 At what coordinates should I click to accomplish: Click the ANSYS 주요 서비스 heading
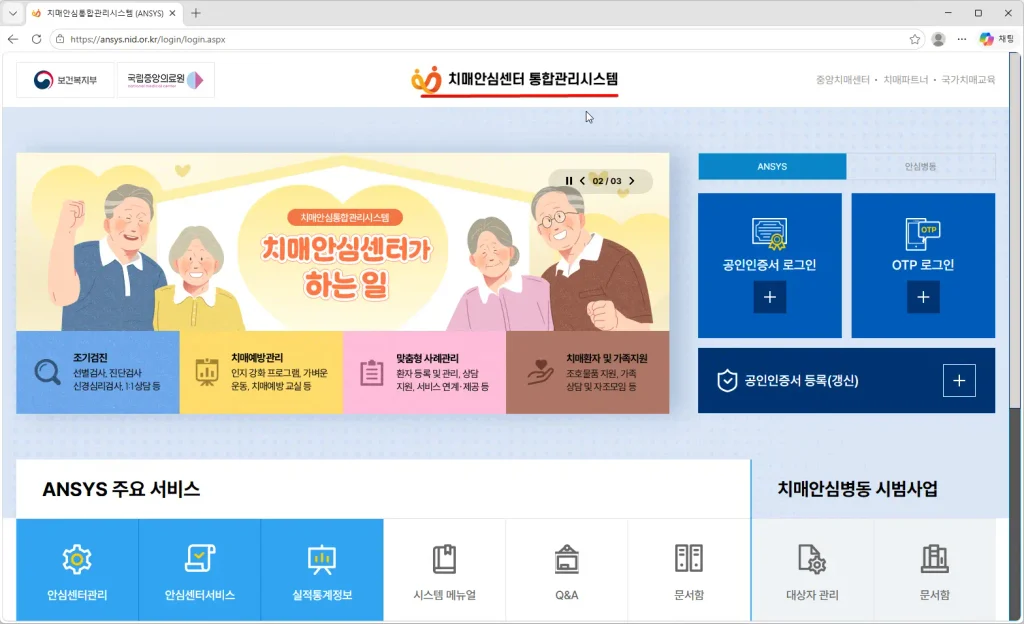(121, 489)
